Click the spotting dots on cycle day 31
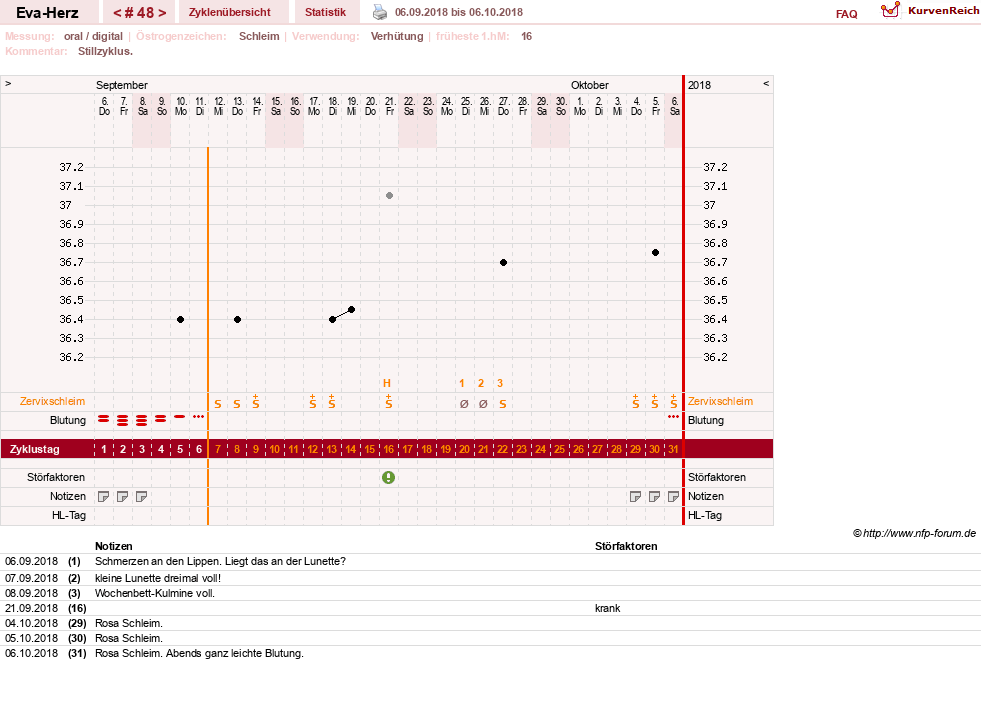 pos(673,416)
